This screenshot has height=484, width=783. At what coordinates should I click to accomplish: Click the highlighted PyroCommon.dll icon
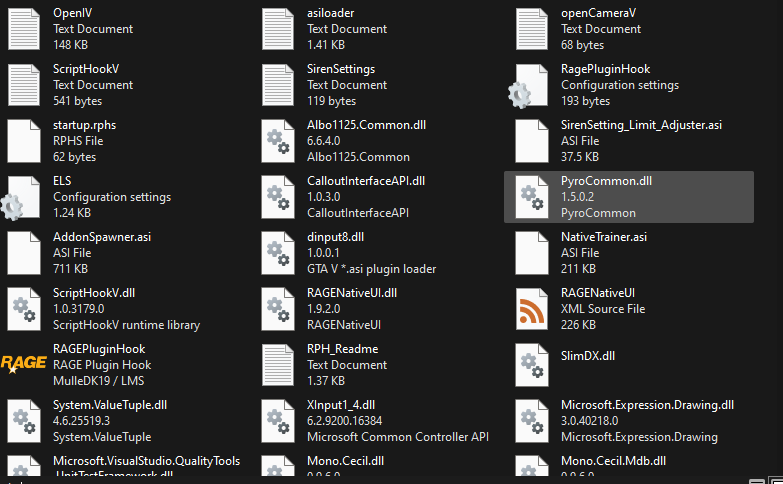coord(531,197)
